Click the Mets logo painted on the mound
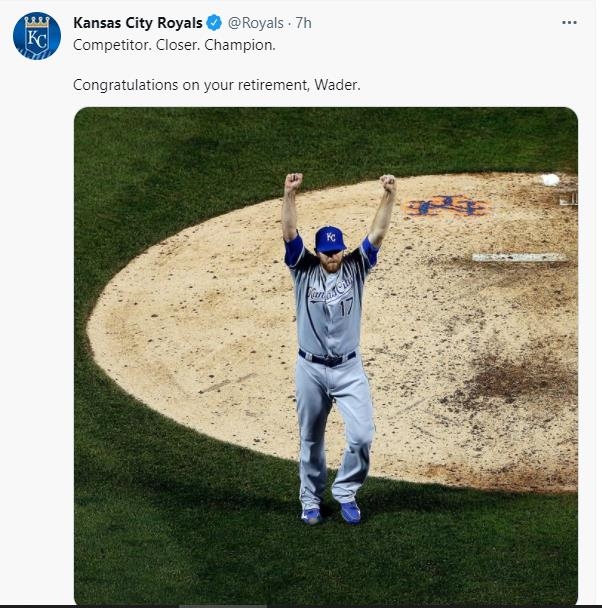The image size is (602, 608). click(446, 206)
